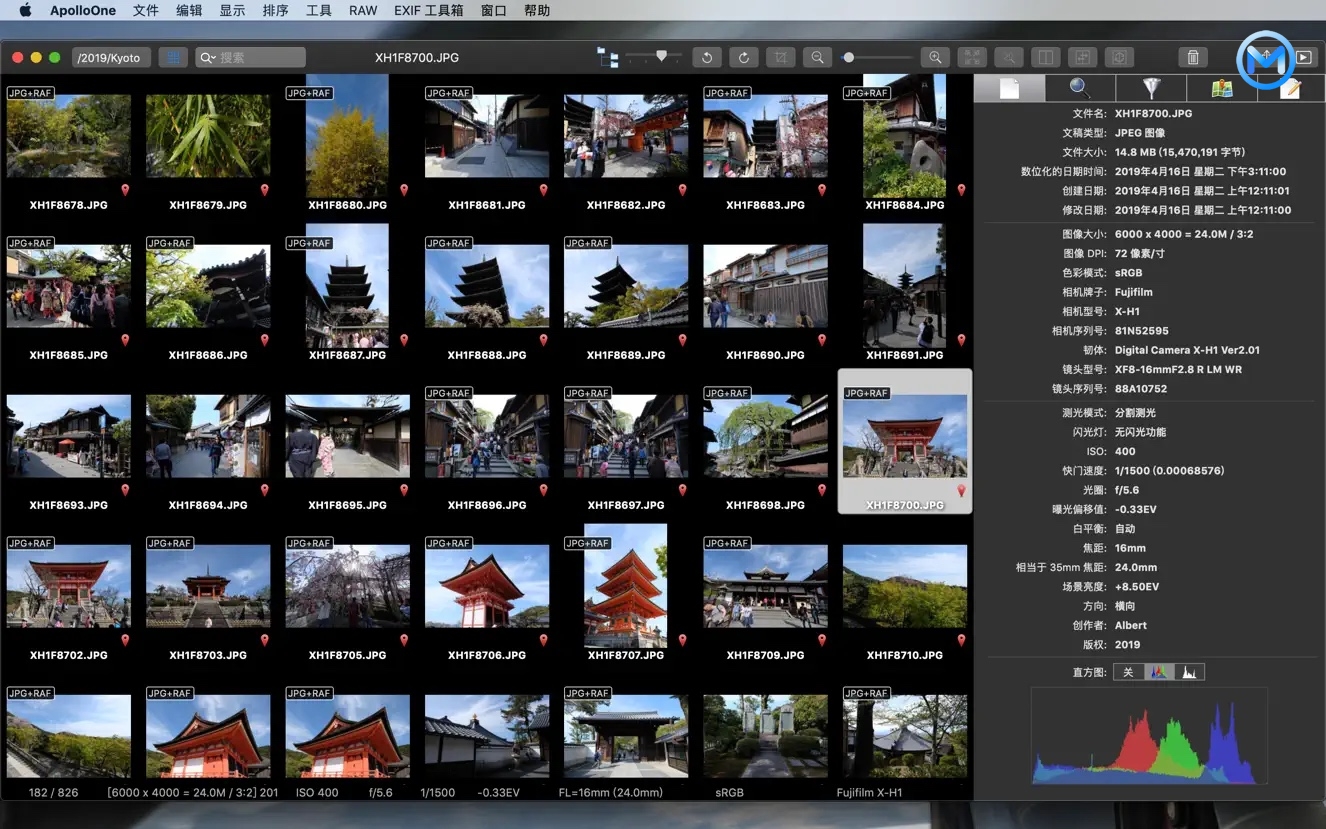This screenshot has height=829, width=1326.
Task: Open the /2019/Kyoto folder path dropdown
Action: point(111,58)
